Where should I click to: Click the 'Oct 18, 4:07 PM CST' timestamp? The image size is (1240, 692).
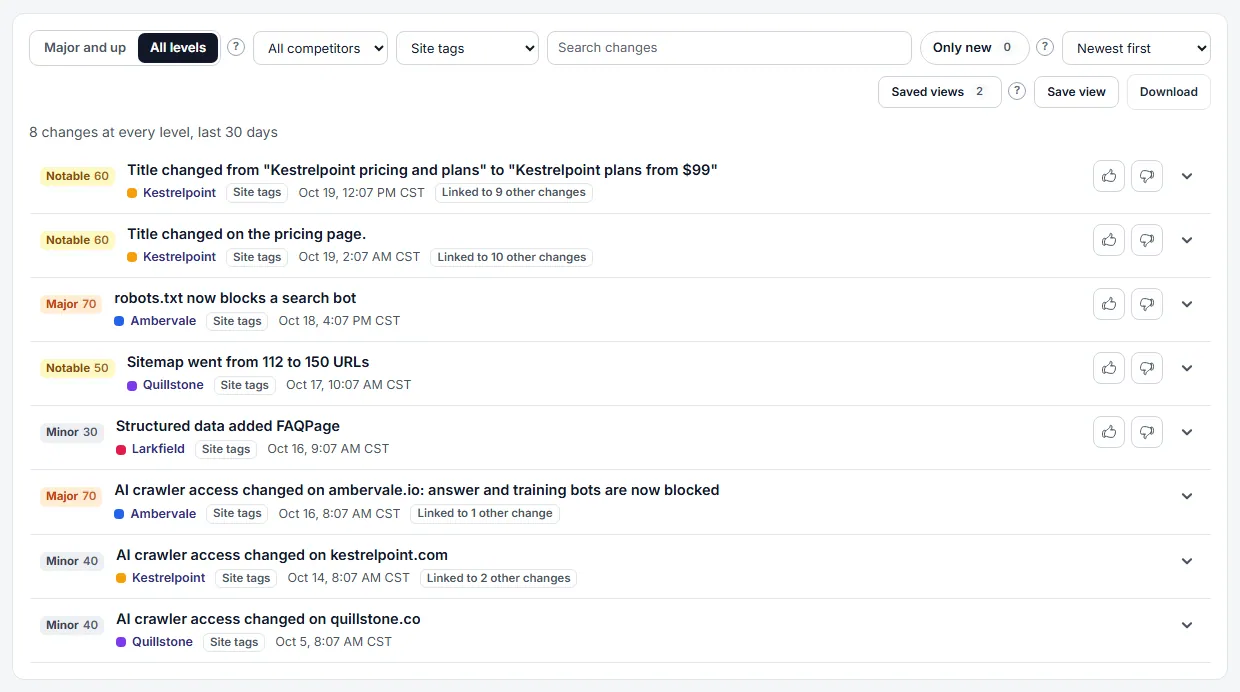pyautogui.click(x=339, y=321)
